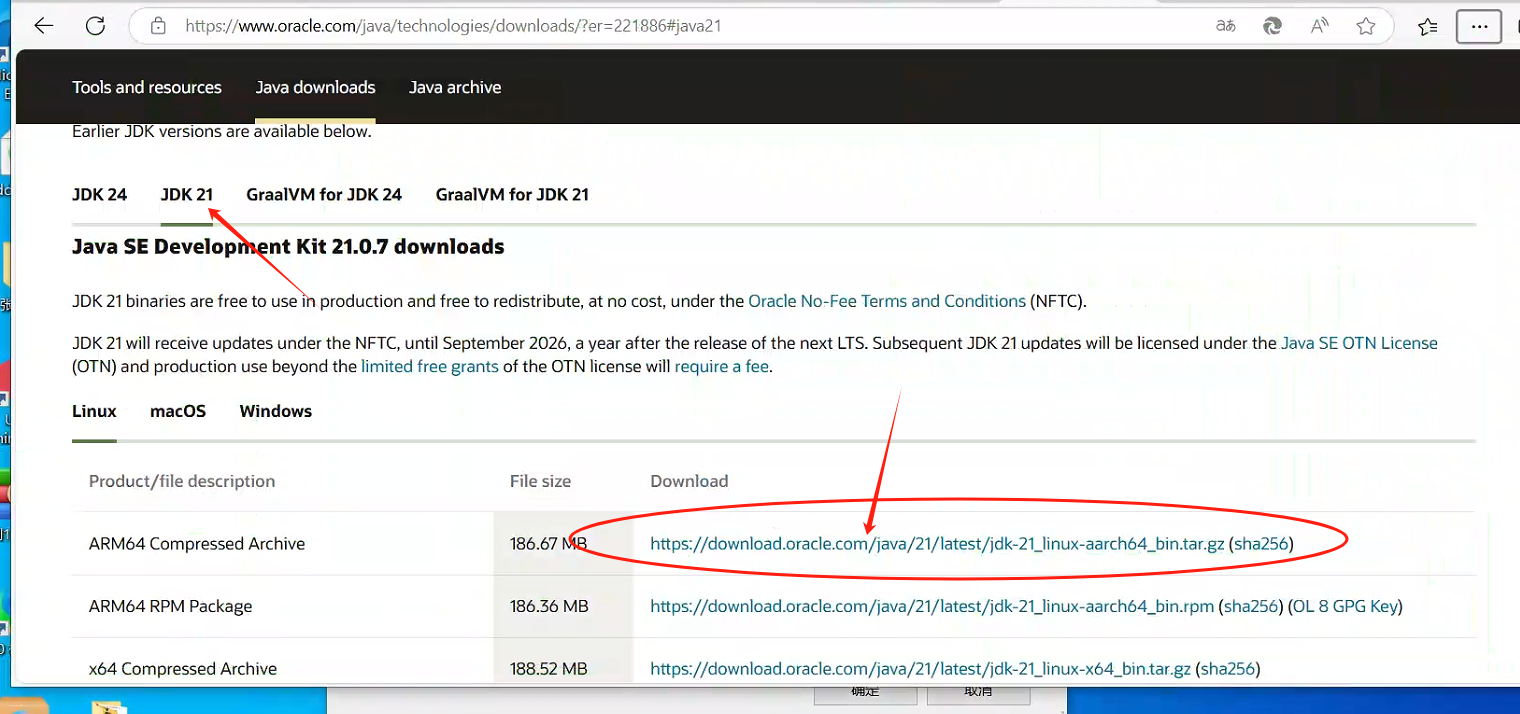Viewport: 1520px width, 714px height.
Task: Follow the limited free grants link
Action: click(x=430, y=366)
